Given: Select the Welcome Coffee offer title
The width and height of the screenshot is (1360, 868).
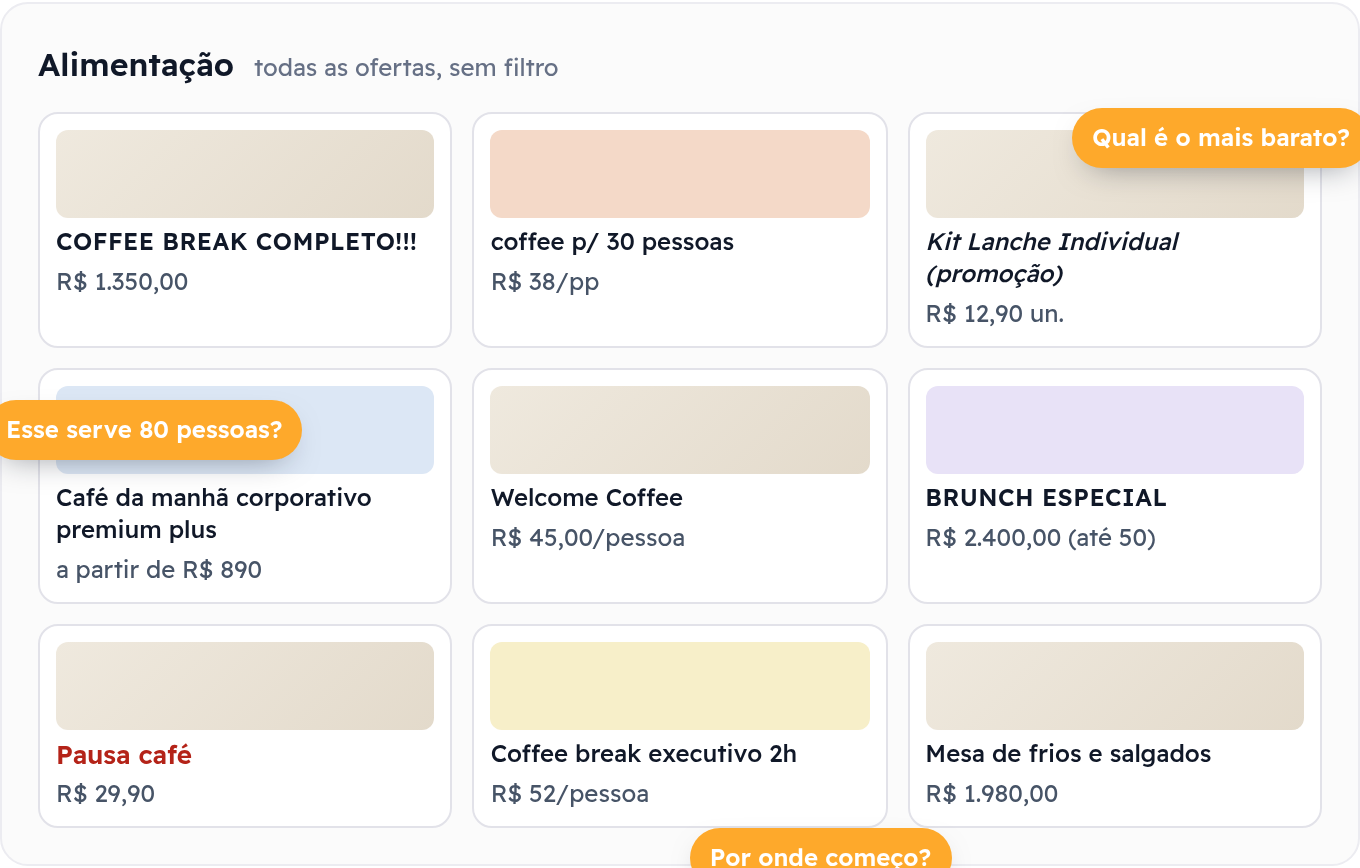Looking at the screenshot, I should (587, 498).
